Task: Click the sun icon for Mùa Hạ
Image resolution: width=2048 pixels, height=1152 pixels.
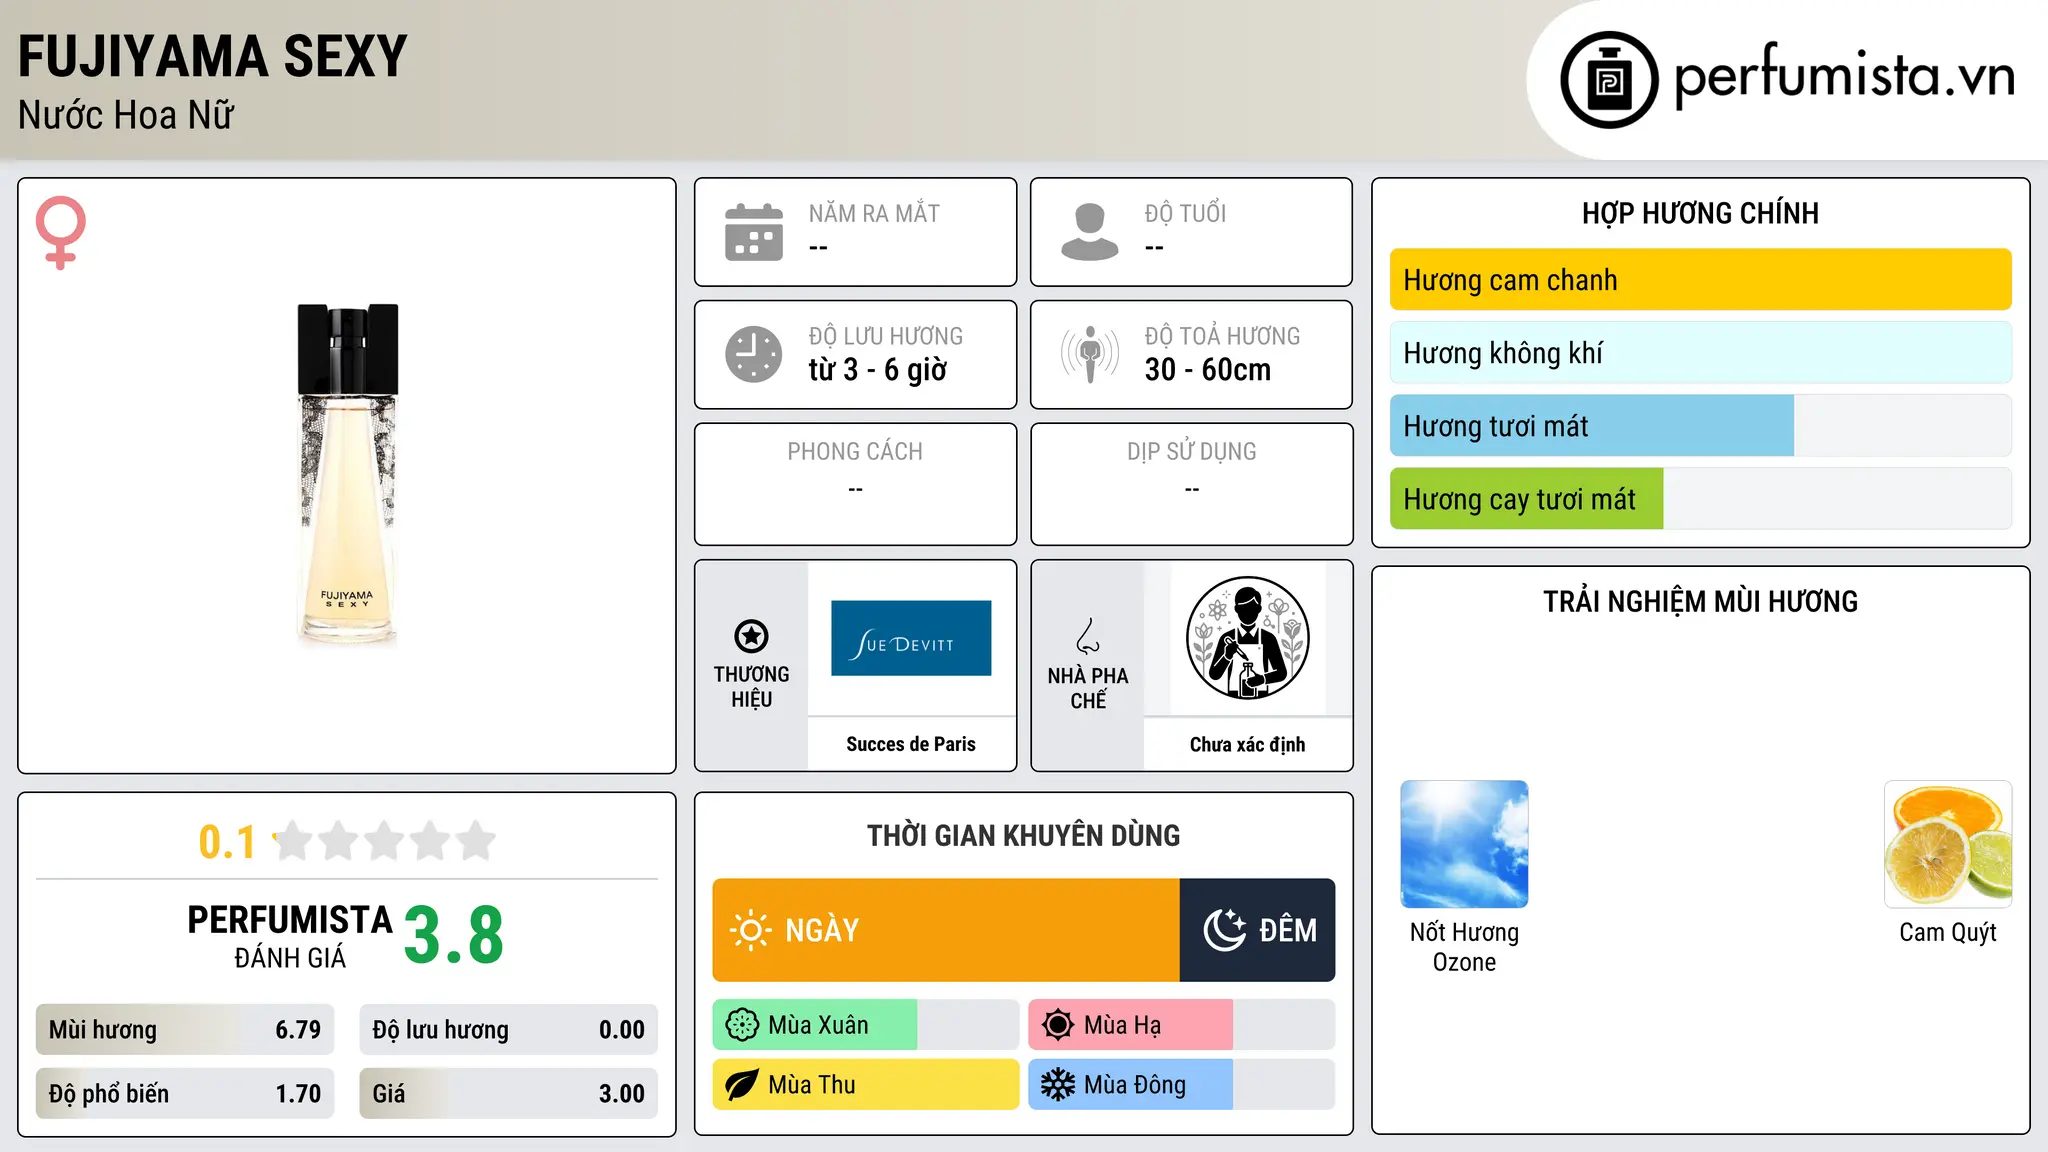Action: coord(1057,1025)
